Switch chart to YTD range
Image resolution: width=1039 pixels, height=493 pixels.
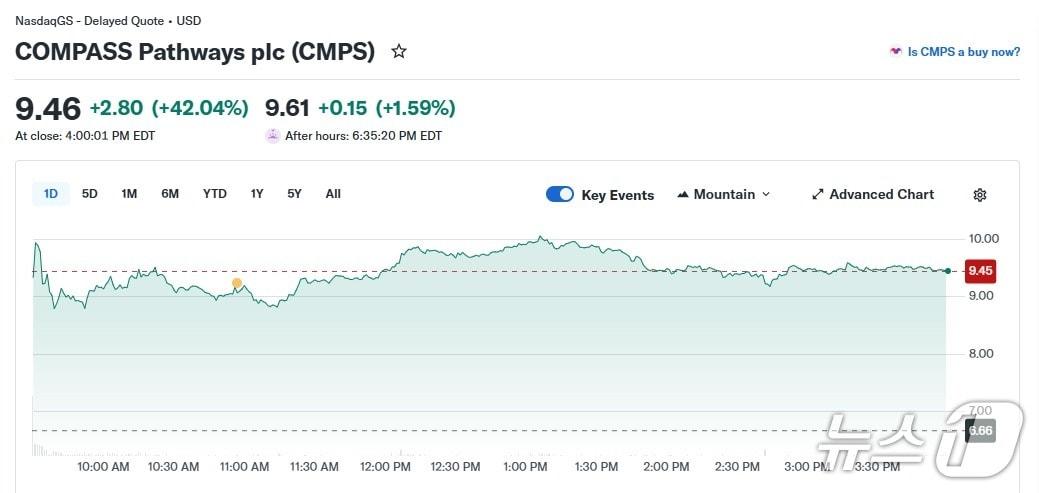[x=215, y=194]
